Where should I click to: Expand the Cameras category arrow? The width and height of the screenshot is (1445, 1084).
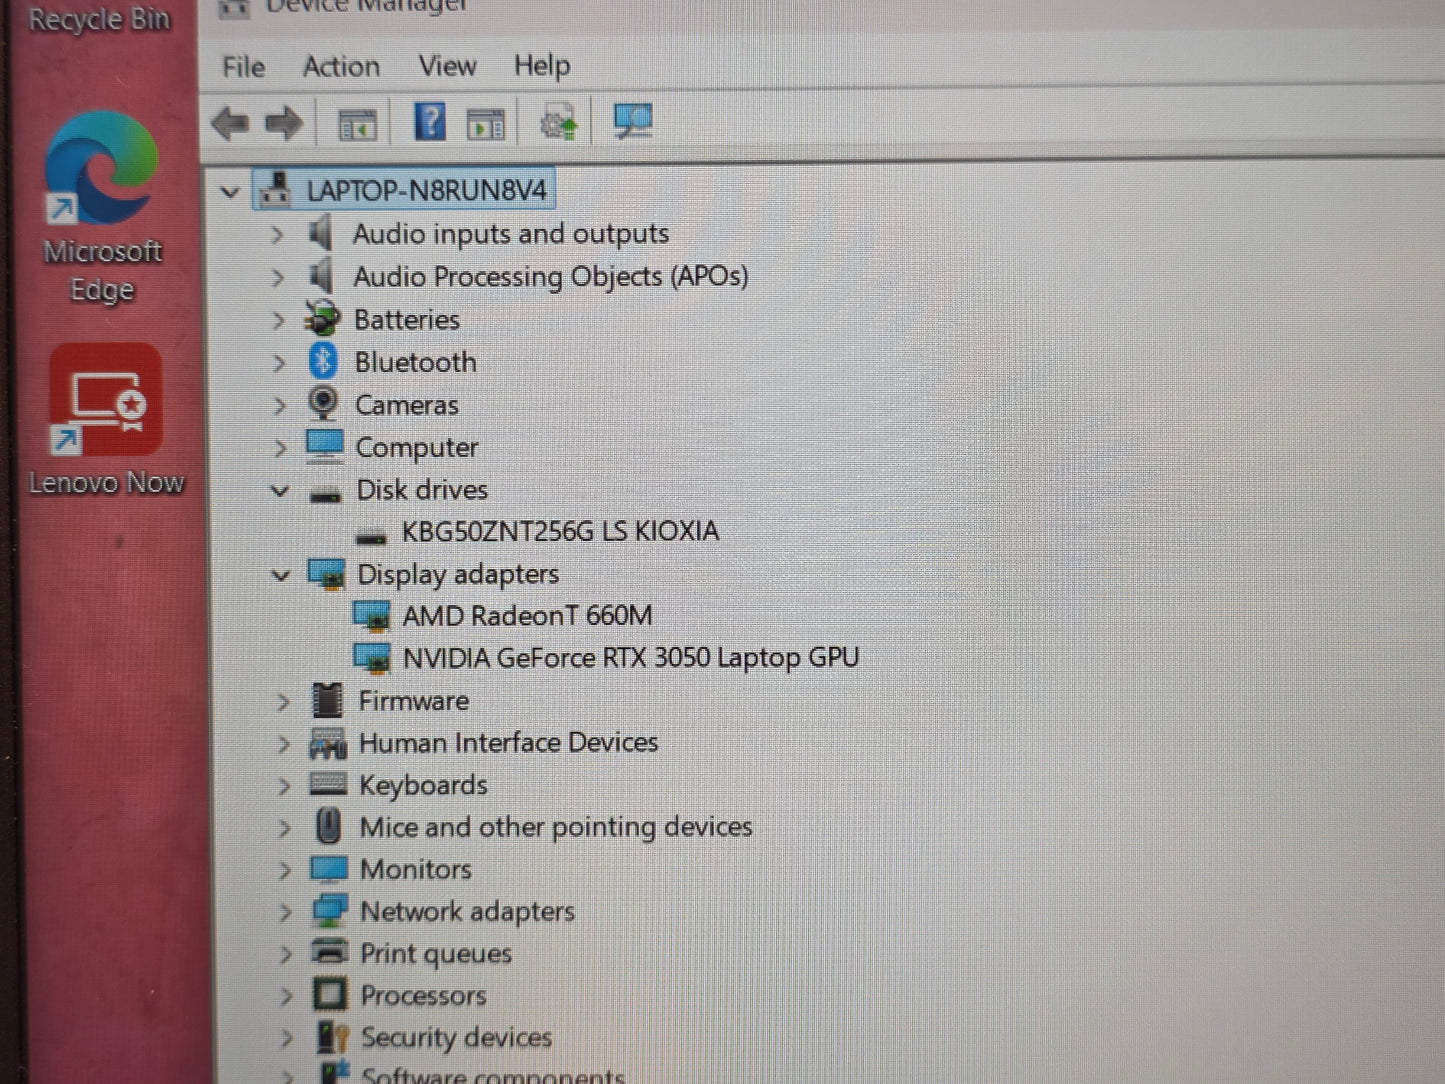tap(279, 405)
